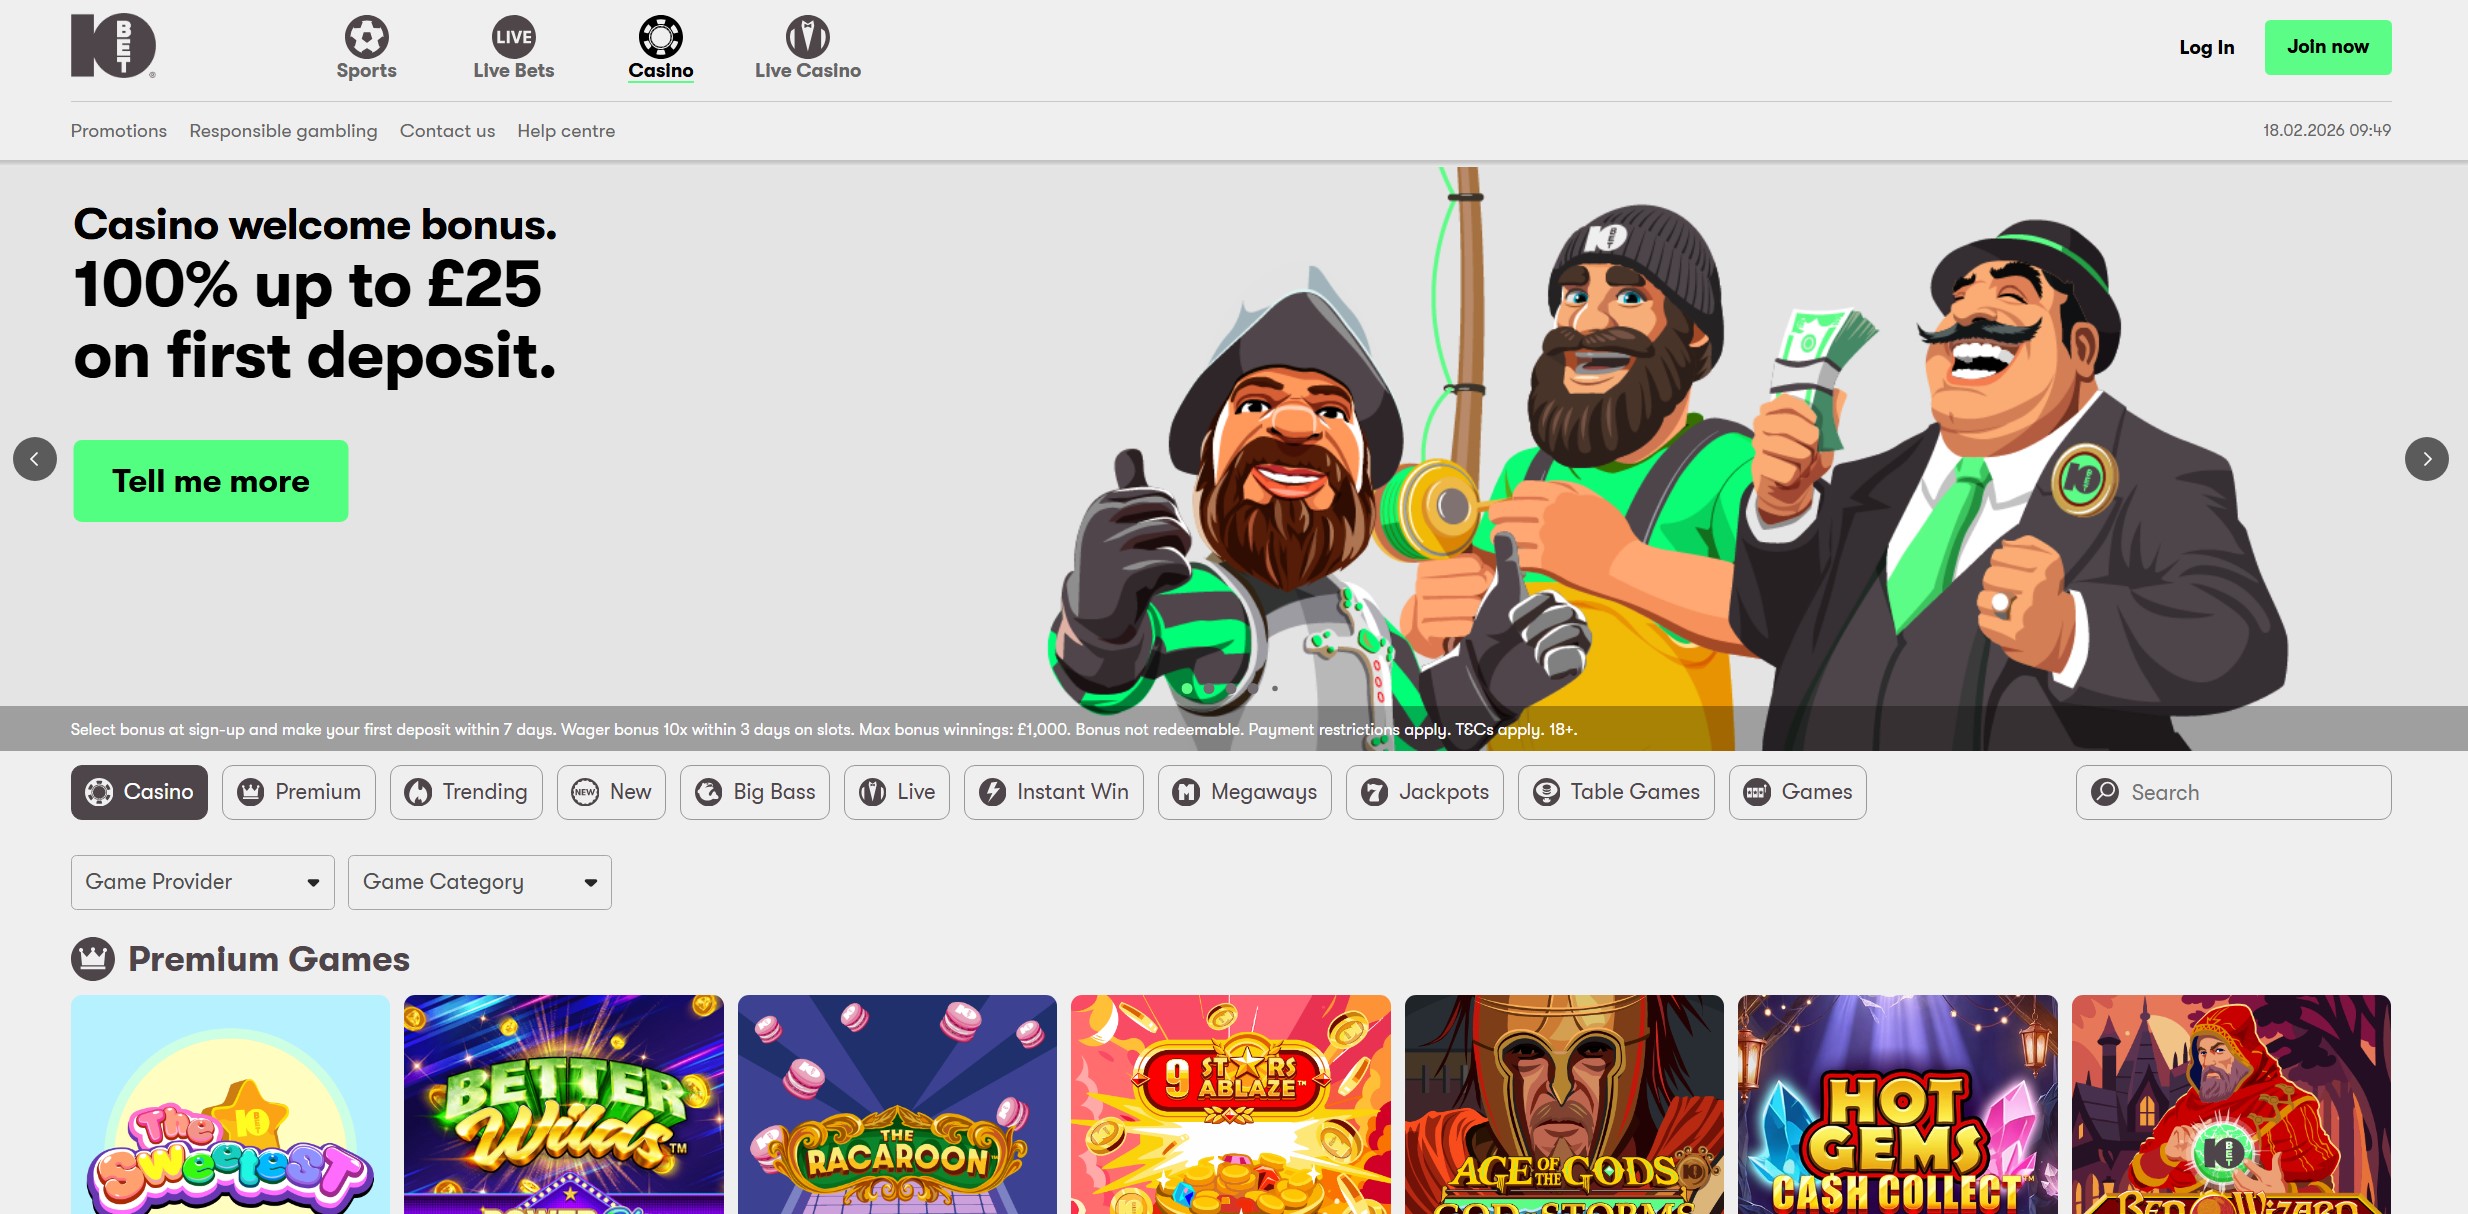Switch to the Megaways filter tab
This screenshot has height=1214, width=2468.
[1244, 792]
